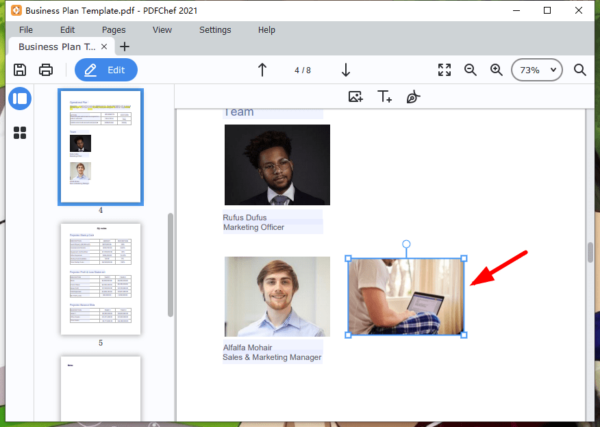Click the Alfalfa Mohair portrait photo
Image resolution: width=600 pixels, height=427 pixels.
pos(277,297)
